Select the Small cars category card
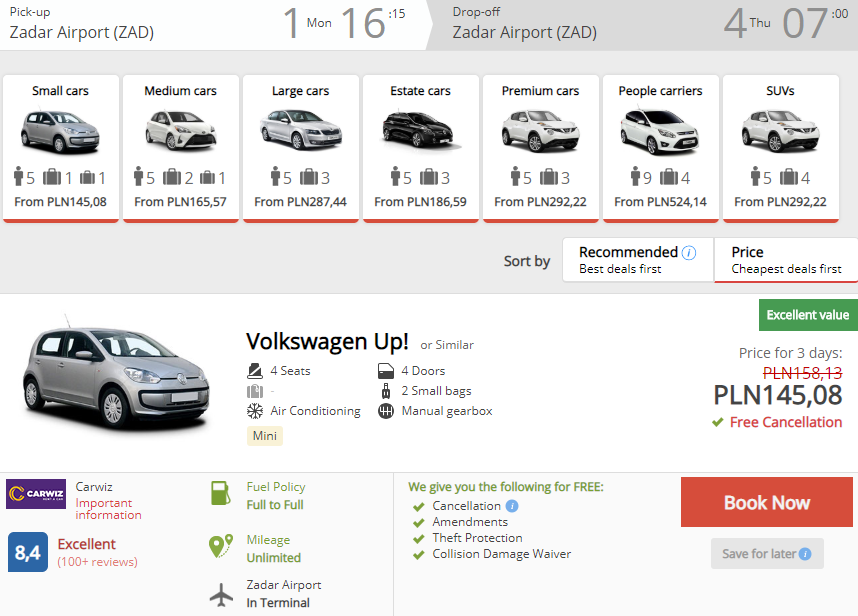This screenshot has height=616, width=858. 61,148
